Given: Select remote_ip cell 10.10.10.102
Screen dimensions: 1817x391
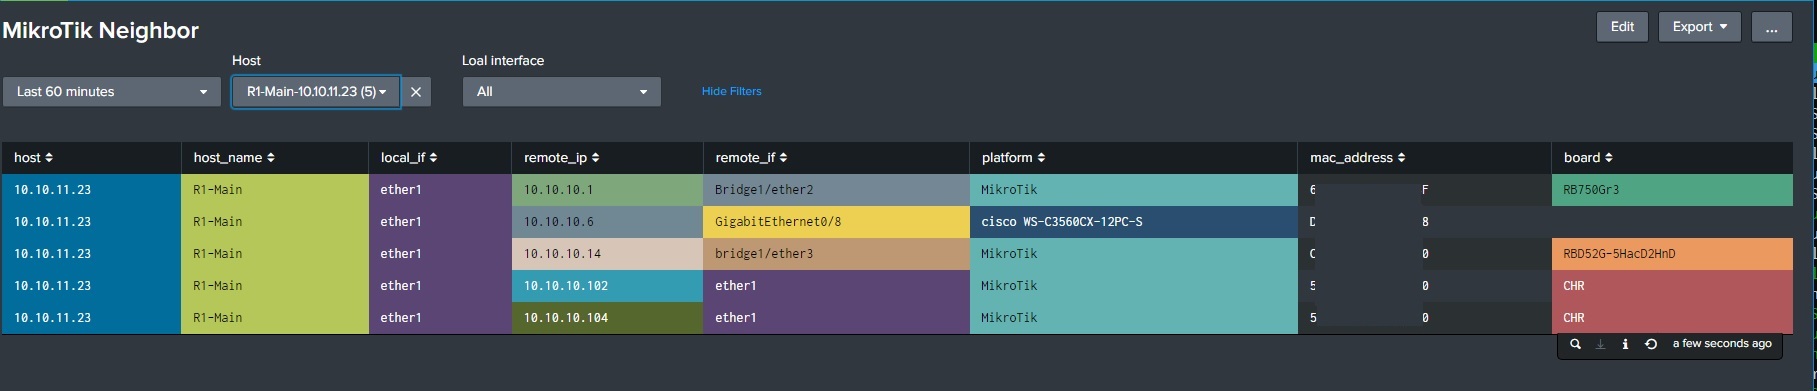Looking at the screenshot, I should (x=607, y=286).
